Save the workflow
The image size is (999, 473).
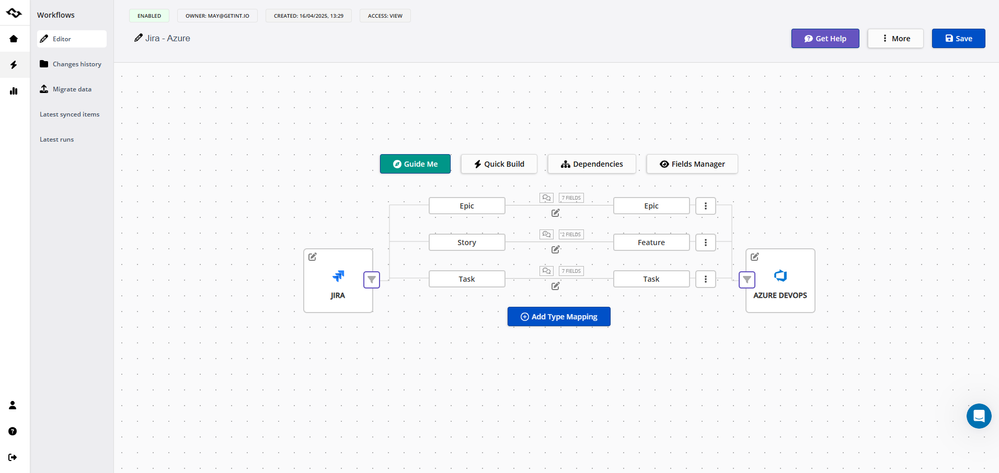click(958, 38)
